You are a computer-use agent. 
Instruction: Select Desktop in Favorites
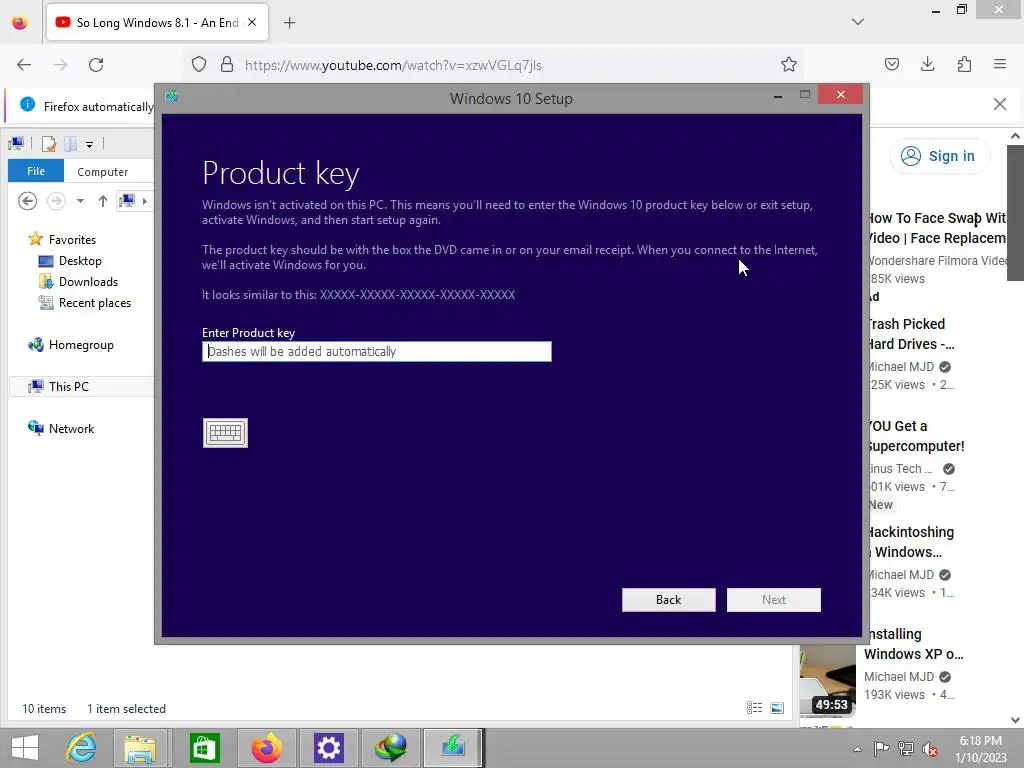pyautogui.click(x=70, y=261)
